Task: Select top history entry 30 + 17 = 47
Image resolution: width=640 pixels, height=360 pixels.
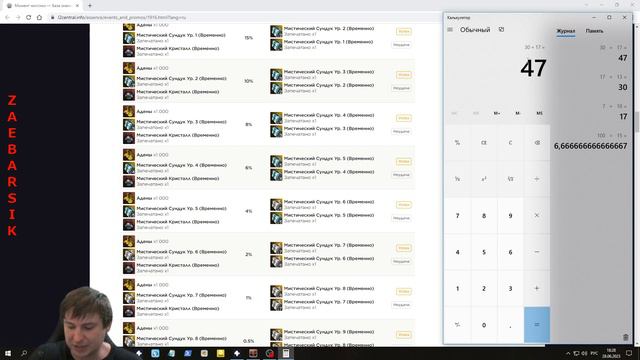Action: [591, 53]
